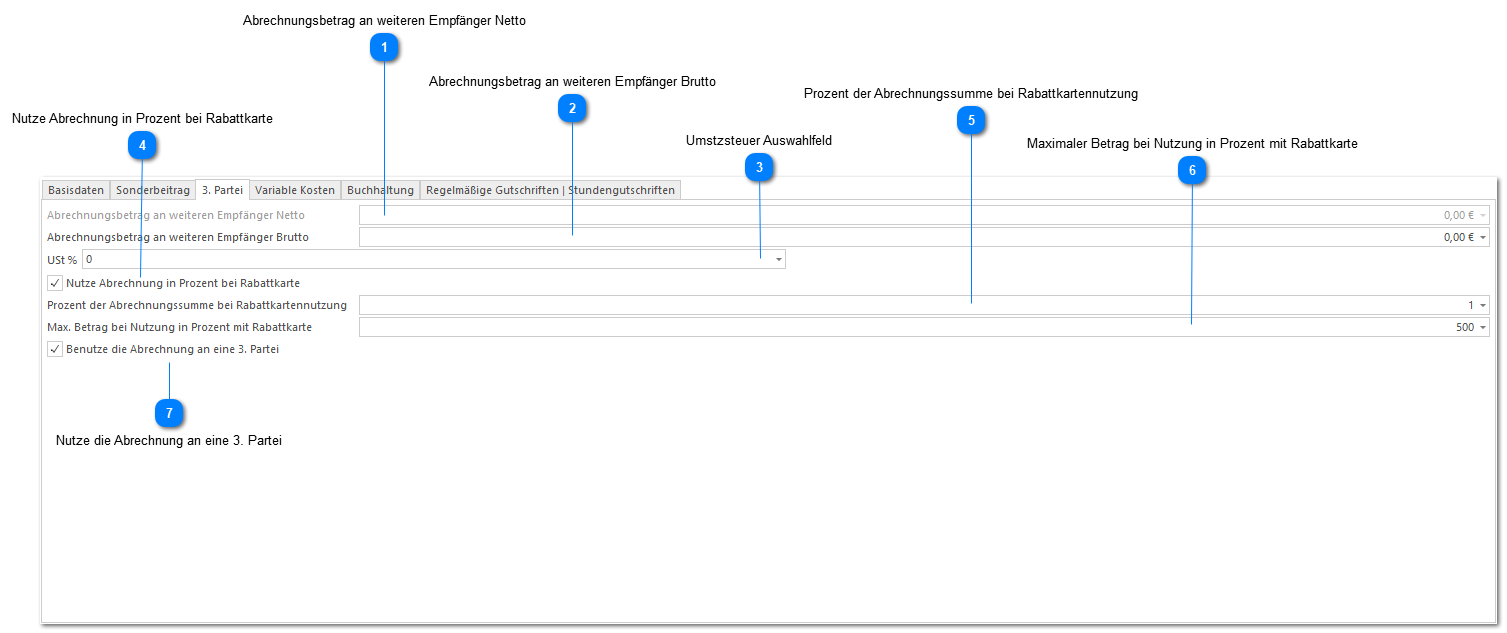The image size is (1507, 633).
Task: Click the callout badge number 4
Action: click(x=143, y=146)
